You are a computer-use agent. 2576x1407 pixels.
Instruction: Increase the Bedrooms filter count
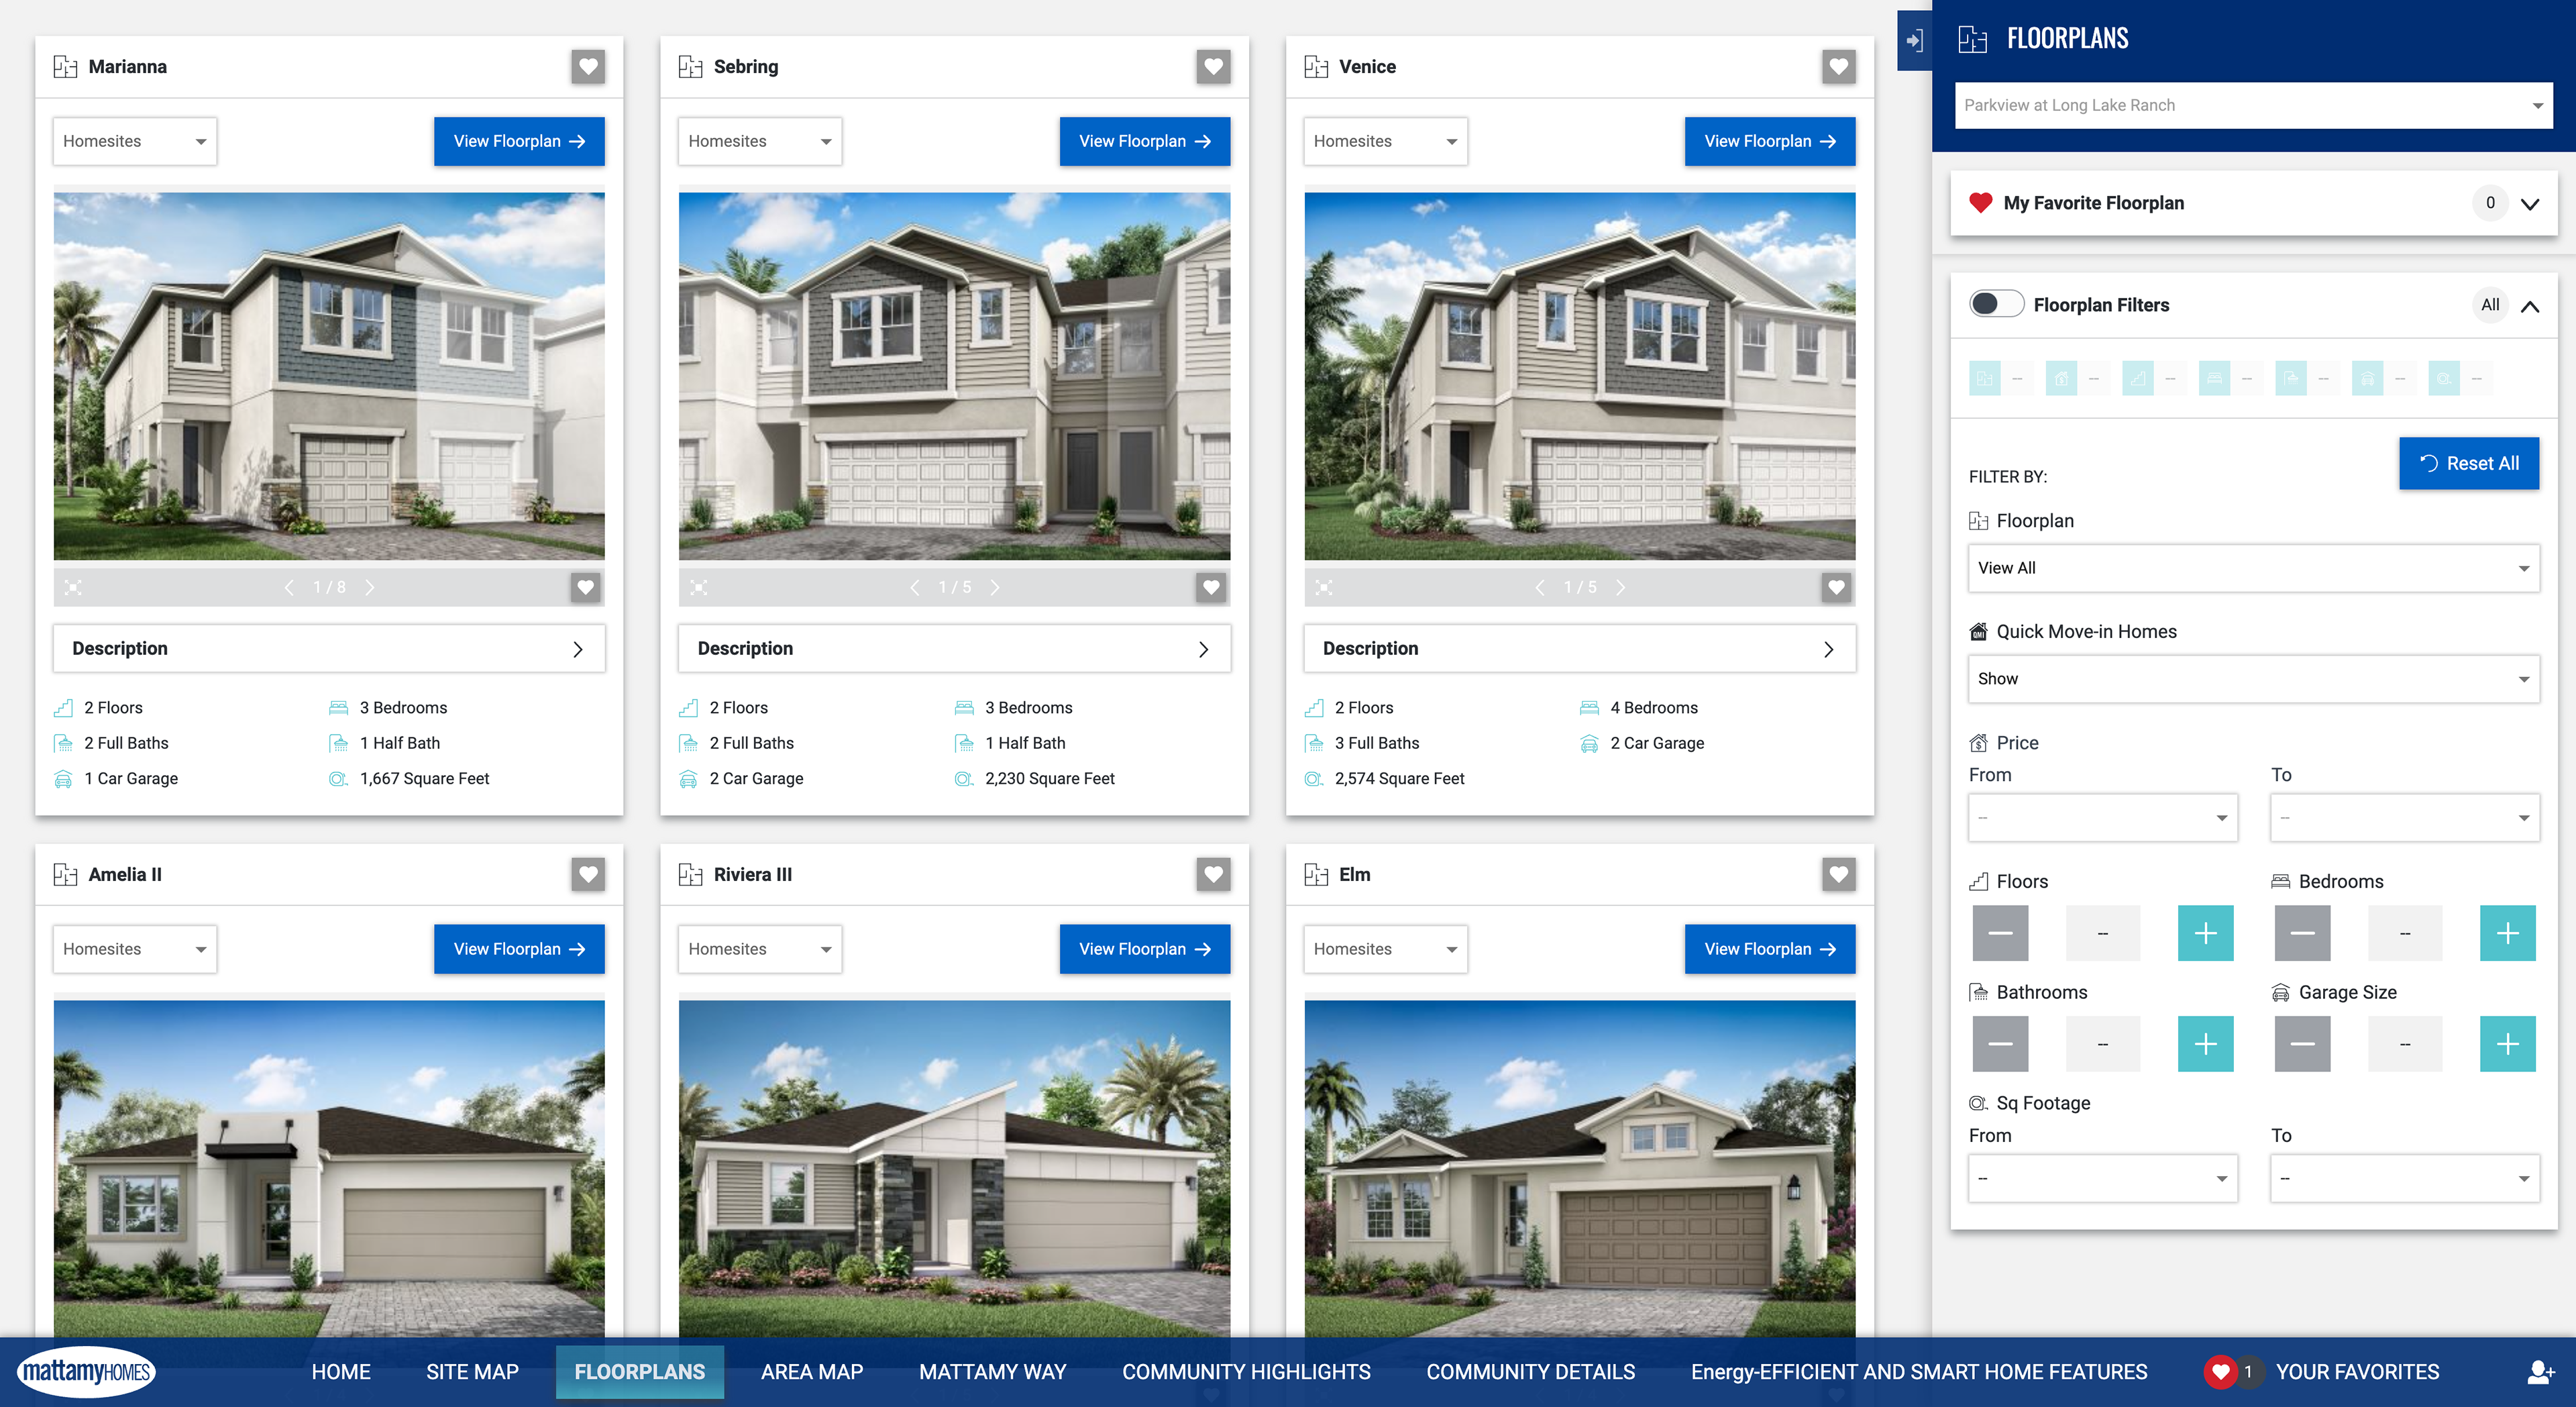[2507, 933]
